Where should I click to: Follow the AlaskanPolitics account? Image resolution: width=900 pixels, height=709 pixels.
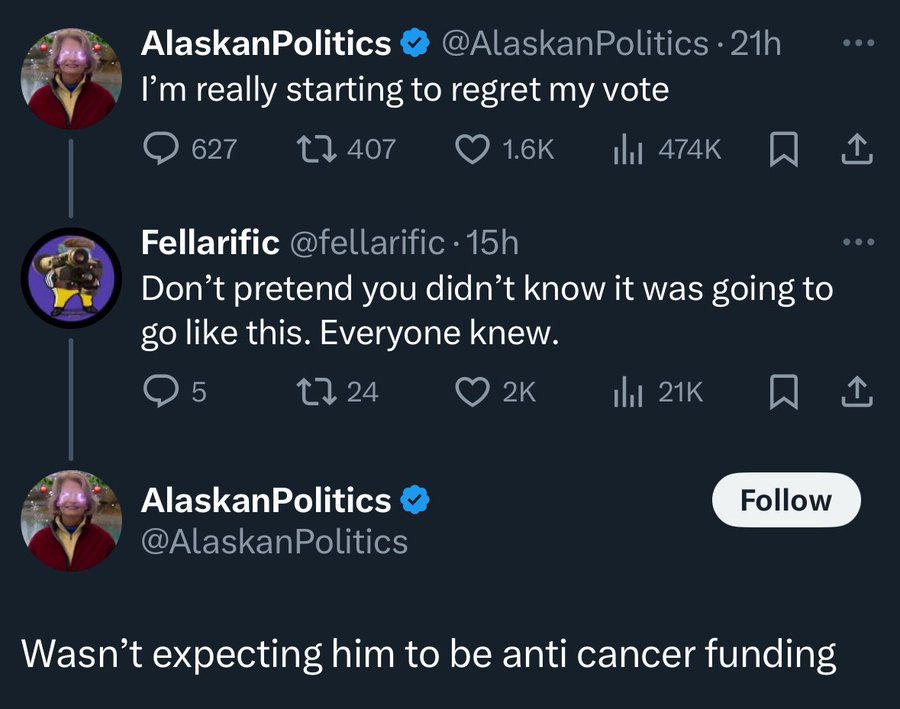pyautogui.click(x=785, y=500)
